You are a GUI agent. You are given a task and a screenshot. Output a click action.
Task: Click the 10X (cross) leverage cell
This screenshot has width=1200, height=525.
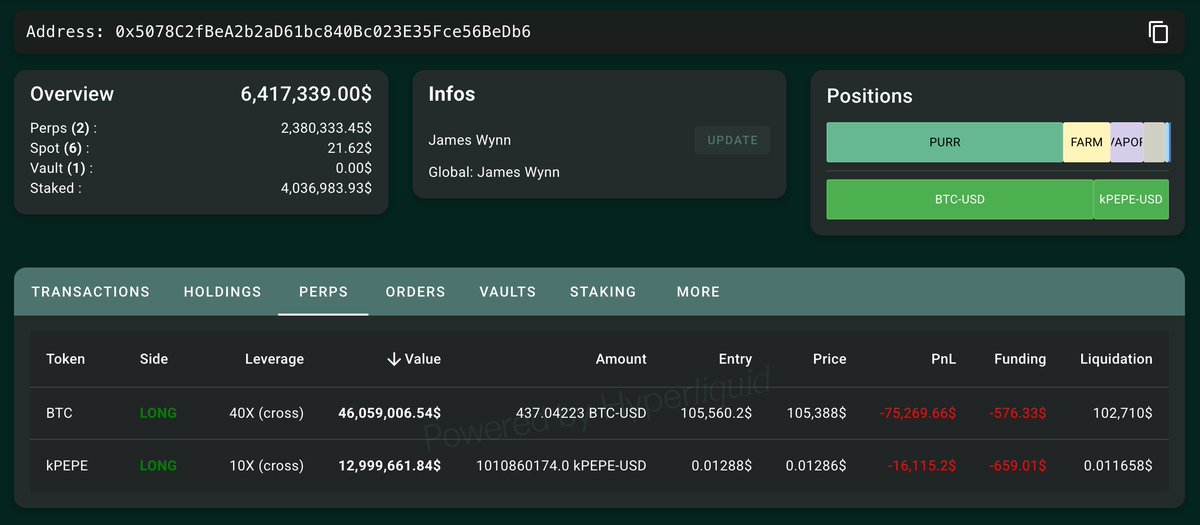click(x=267, y=466)
